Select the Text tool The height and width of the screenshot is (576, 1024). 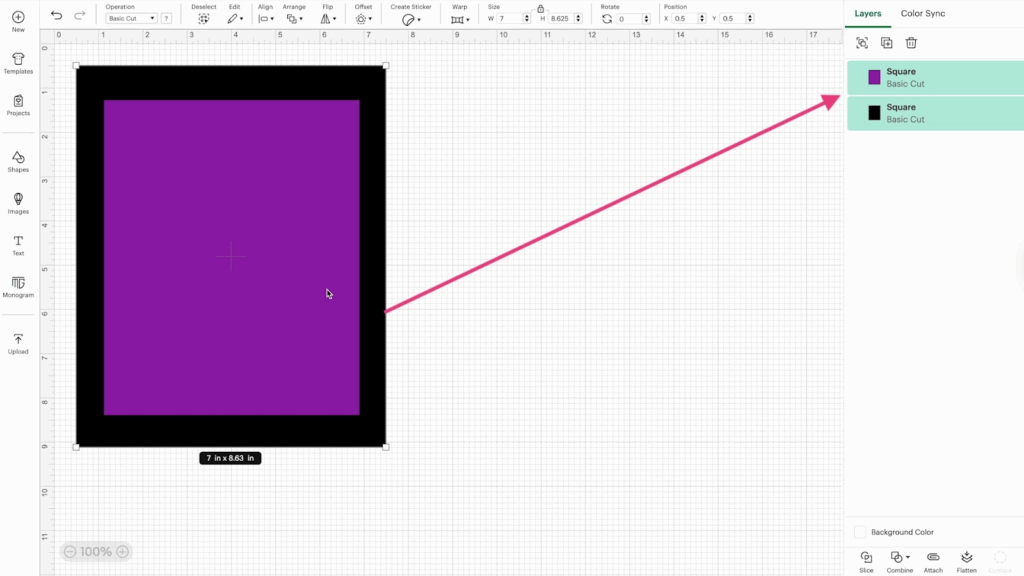(18, 245)
